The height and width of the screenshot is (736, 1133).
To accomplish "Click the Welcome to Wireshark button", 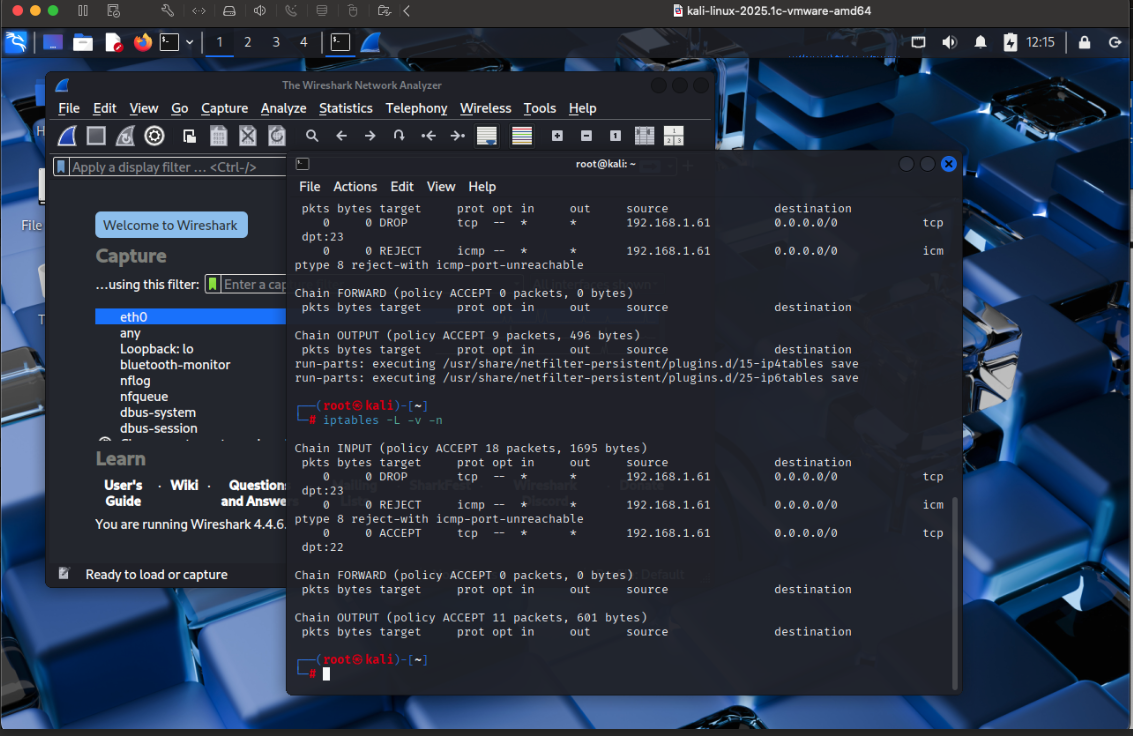I will (x=171, y=224).
